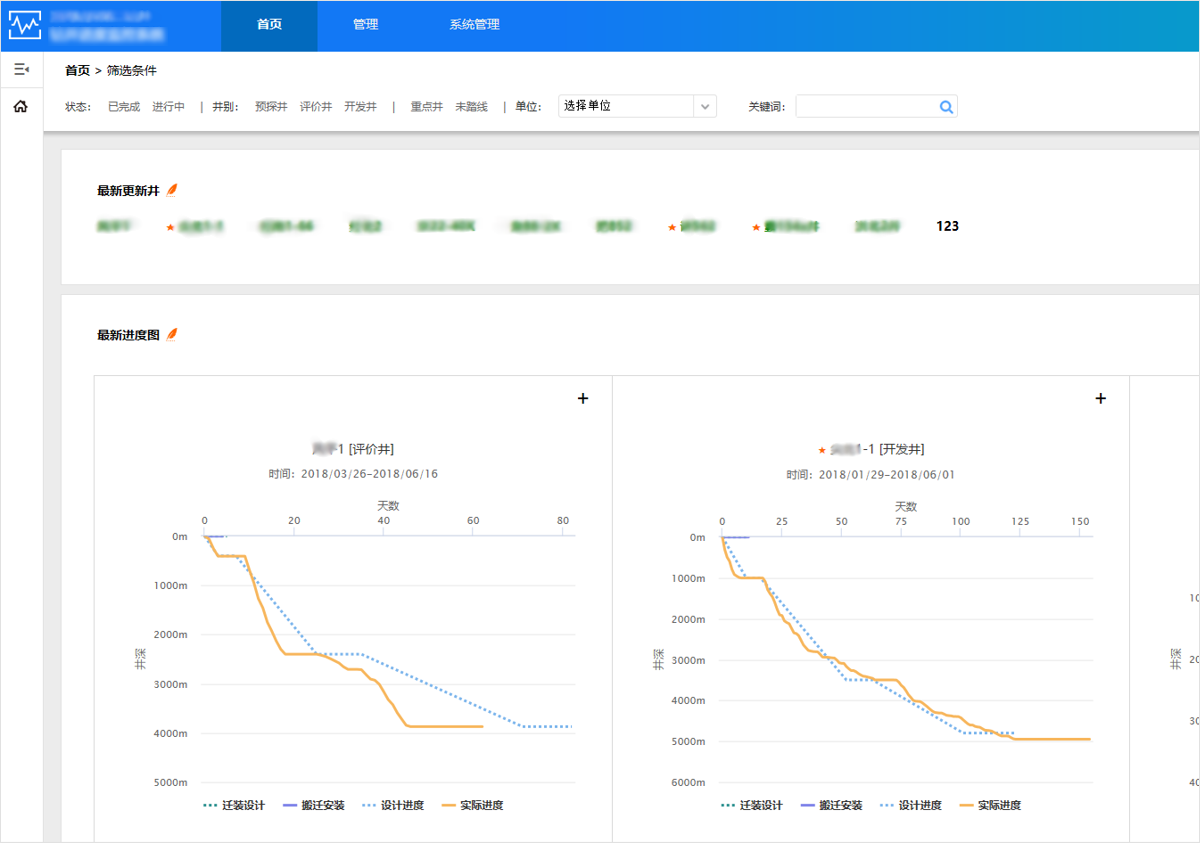The height and width of the screenshot is (843, 1200).
Task: Toggle 设计进度 legend in the 评价井 chart
Action: coord(393,805)
